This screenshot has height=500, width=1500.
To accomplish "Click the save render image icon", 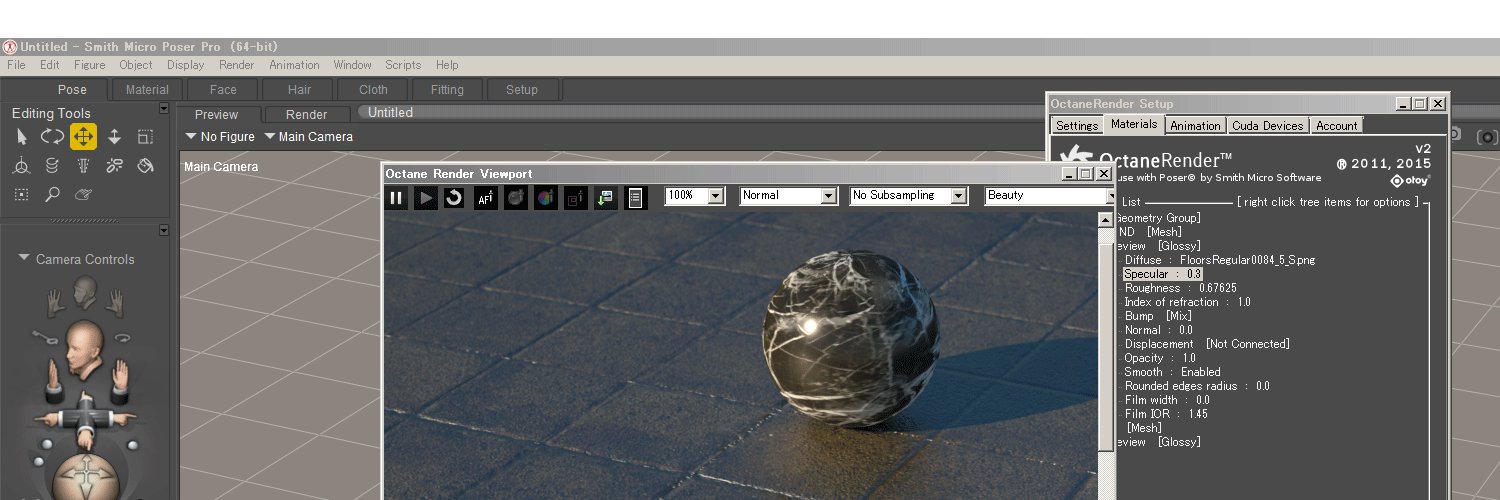I will pos(605,197).
